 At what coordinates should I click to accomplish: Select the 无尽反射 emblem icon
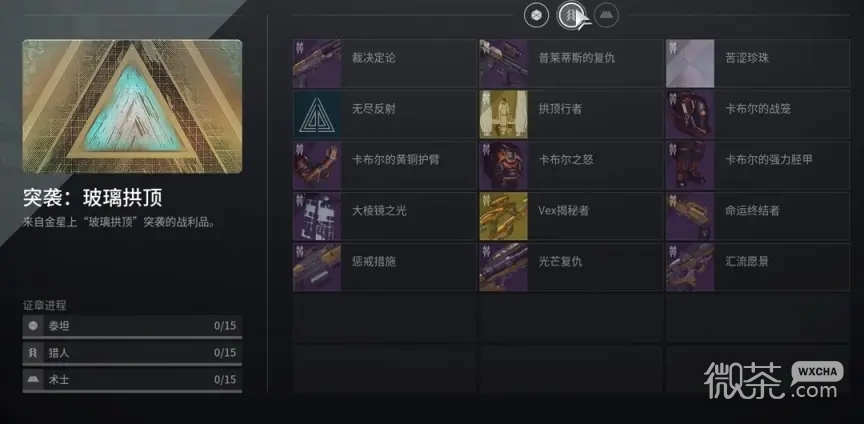point(317,114)
